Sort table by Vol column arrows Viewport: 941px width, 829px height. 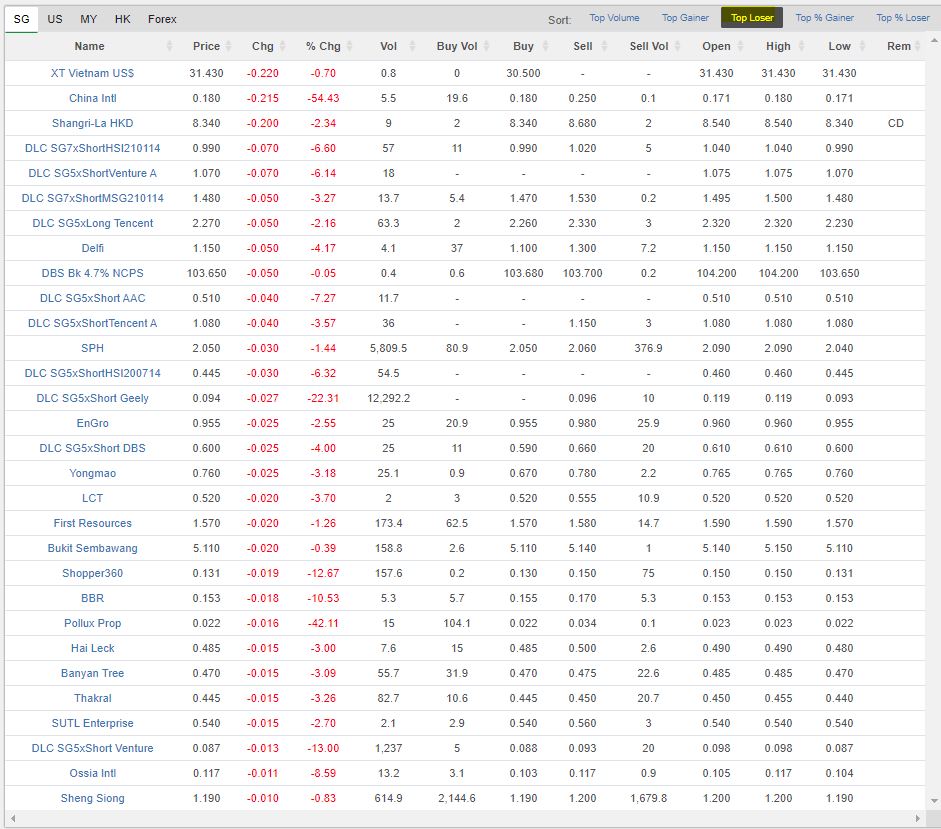412,46
